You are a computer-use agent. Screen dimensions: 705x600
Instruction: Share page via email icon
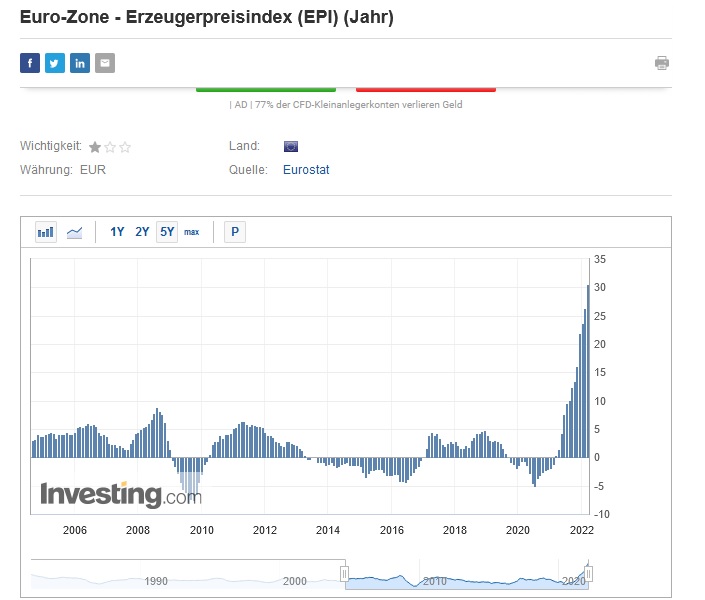(x=105, y=63)
